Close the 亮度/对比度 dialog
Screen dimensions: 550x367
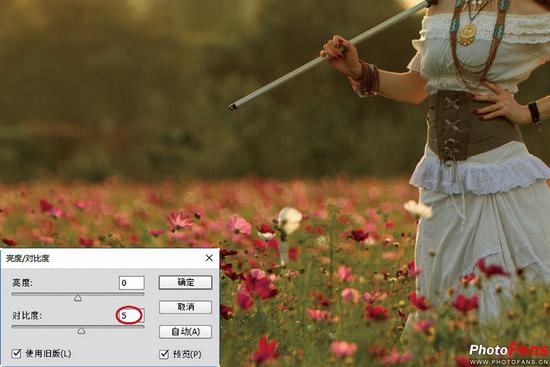[x=209, y=258]
